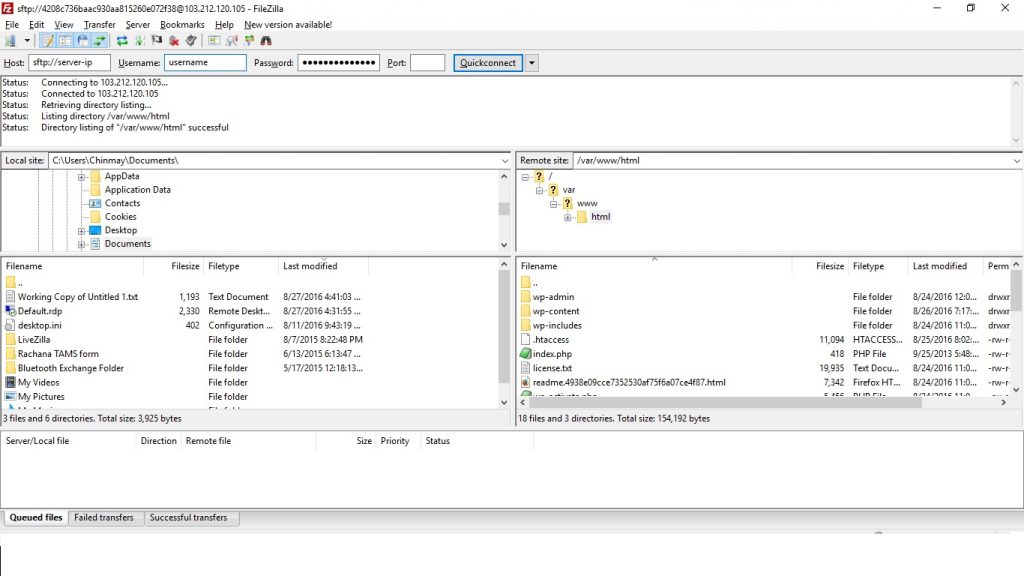Click the Refresh file lists icon
This screenshot has width=1024, height=576.
[122, 41]
